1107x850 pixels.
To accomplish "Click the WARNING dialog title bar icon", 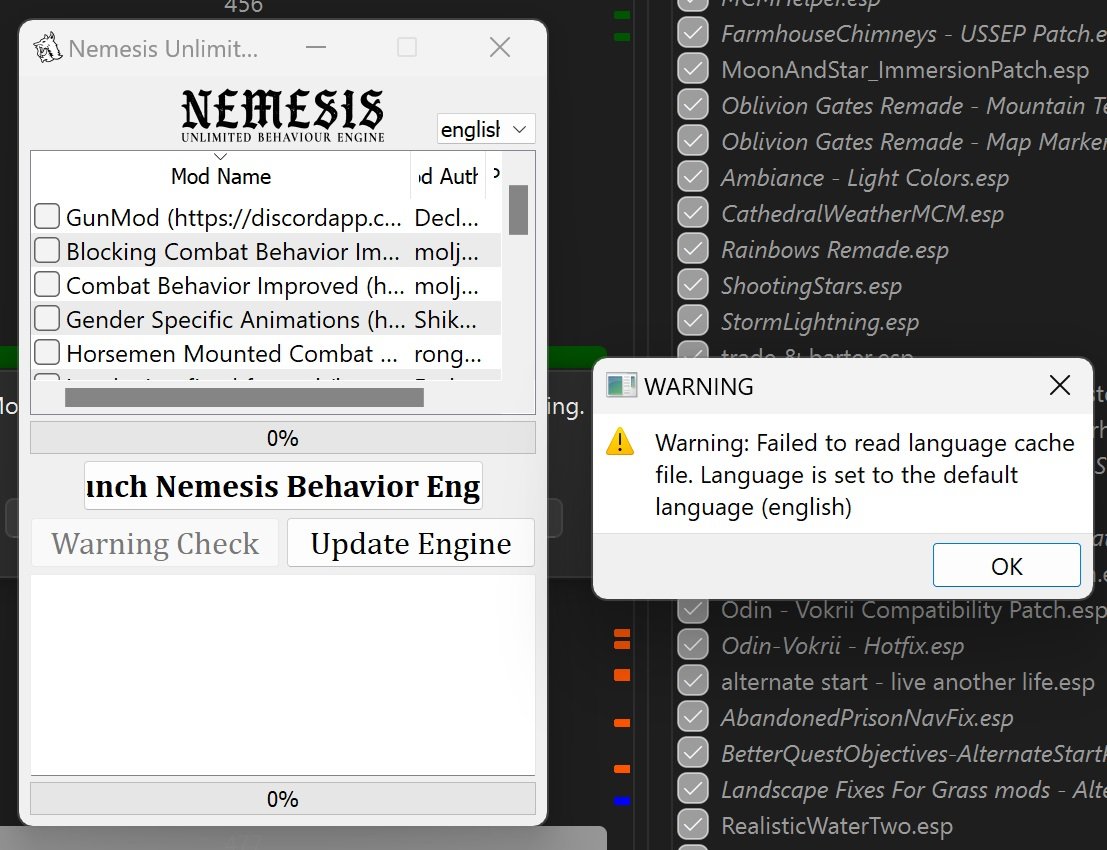I will point(622,386).
